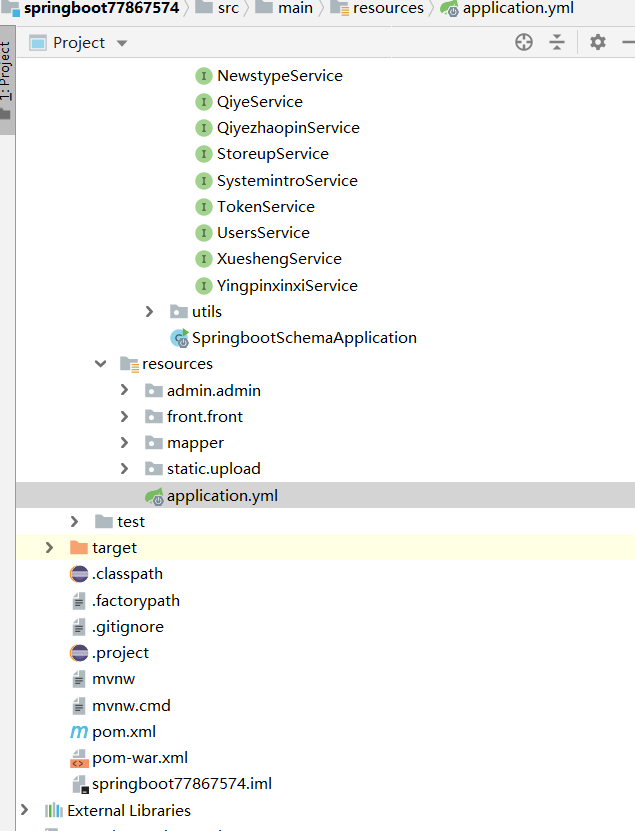Select the 1: Project side tab
The height and width of the screenshot is (831, 635).
click(7, 75)
